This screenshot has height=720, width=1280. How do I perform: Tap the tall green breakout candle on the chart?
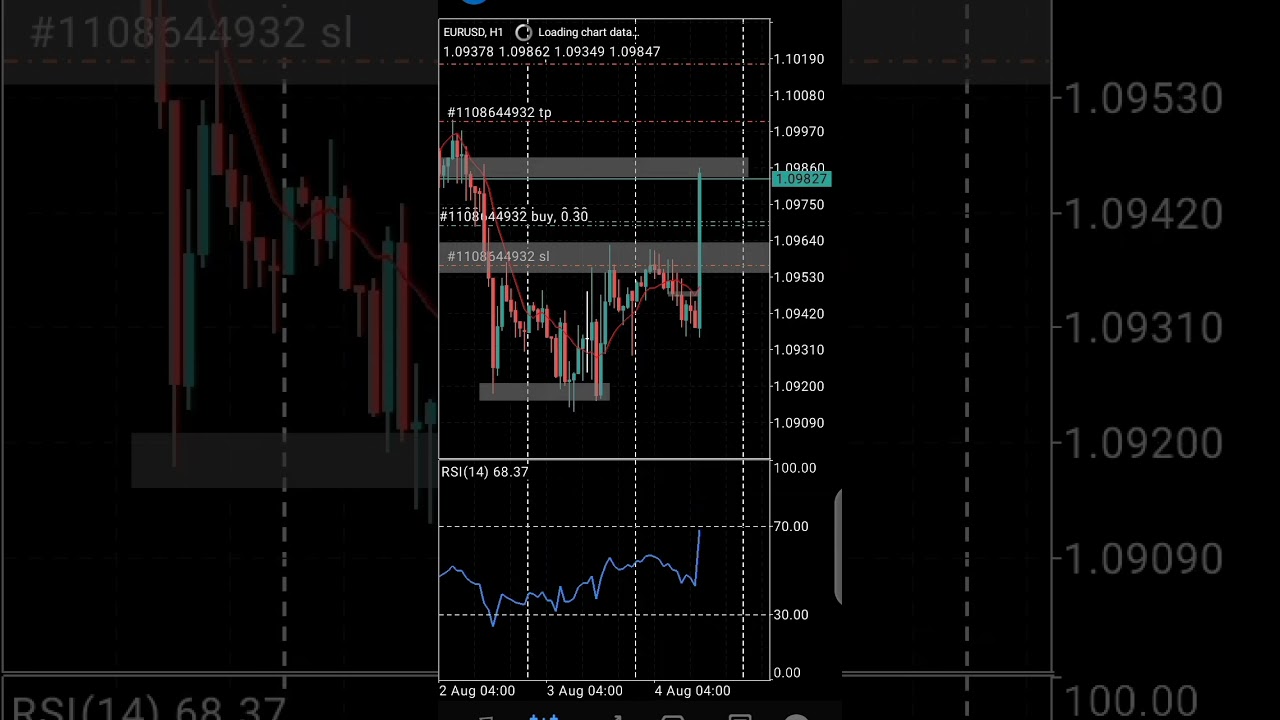(699, 250)
